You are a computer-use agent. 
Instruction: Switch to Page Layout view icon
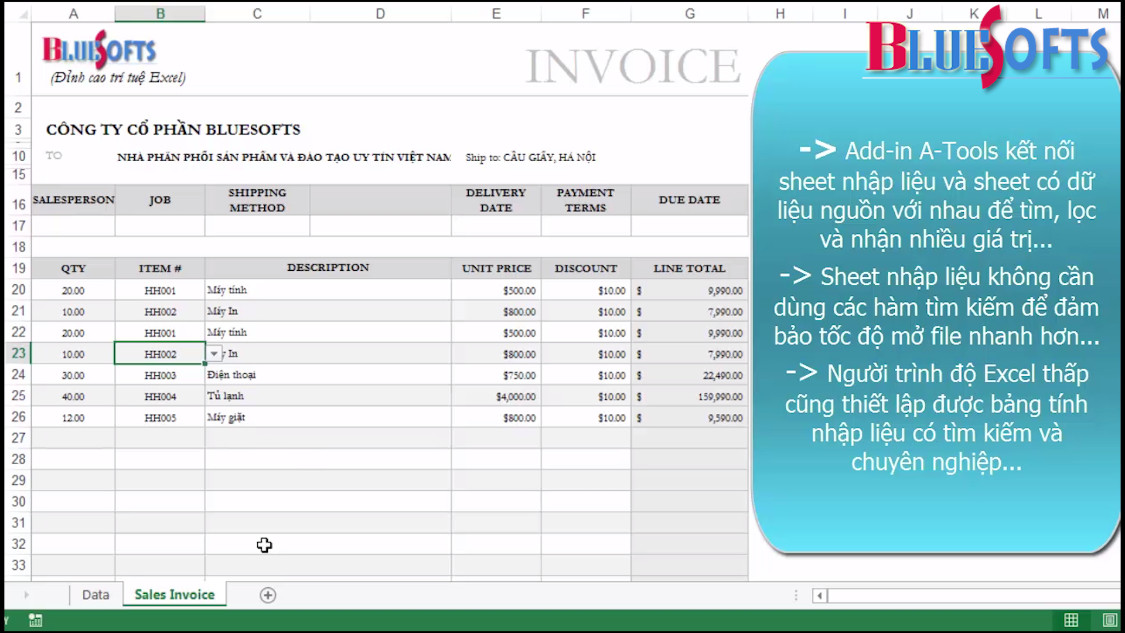(x=1109, y=621)
